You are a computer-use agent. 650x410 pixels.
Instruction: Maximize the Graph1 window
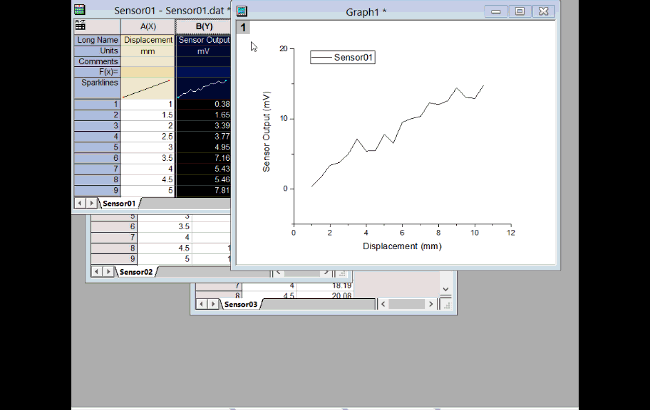519,12
